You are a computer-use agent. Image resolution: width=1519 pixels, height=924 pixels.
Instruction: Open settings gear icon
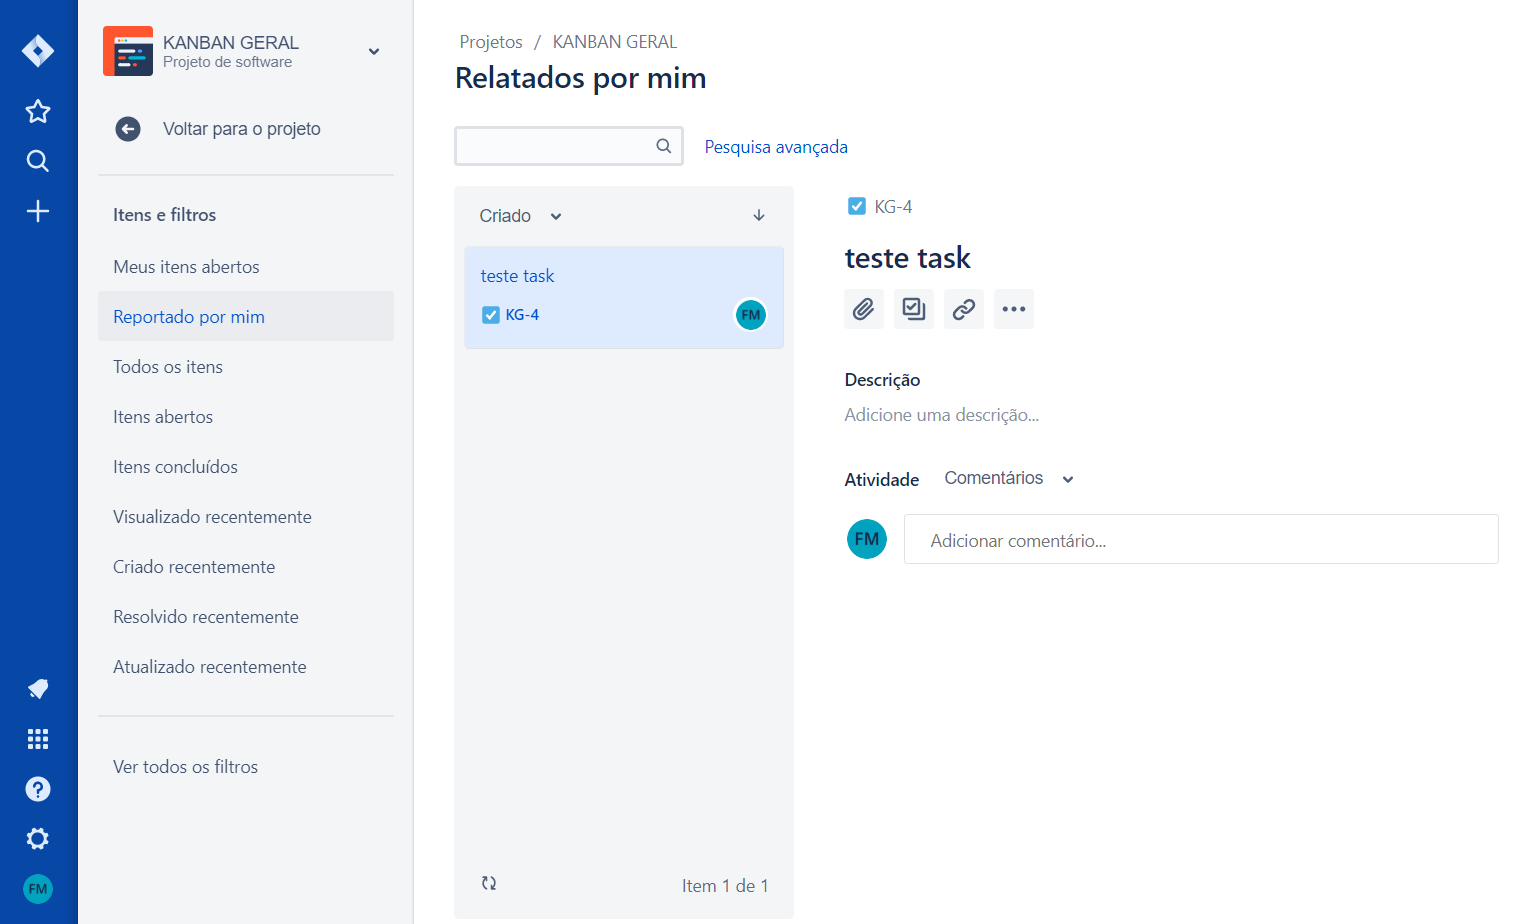[x=38, y=839]
